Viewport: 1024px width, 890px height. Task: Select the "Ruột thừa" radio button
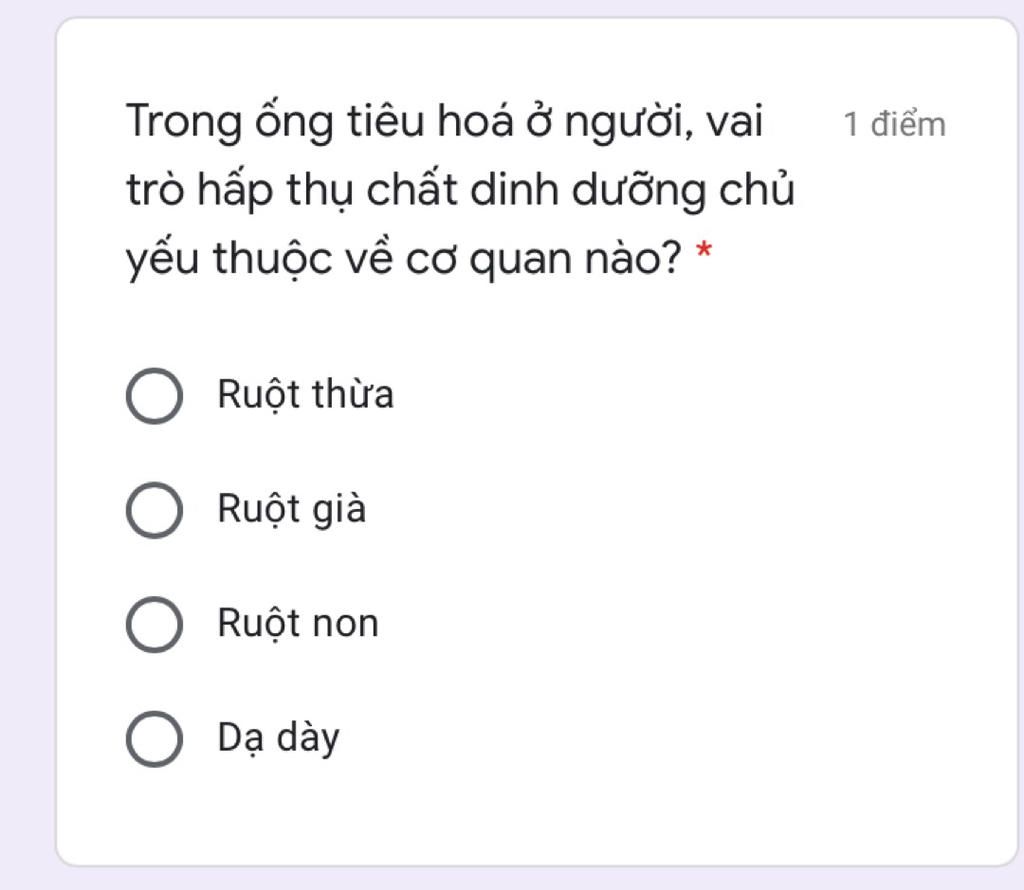pos(154,396)
